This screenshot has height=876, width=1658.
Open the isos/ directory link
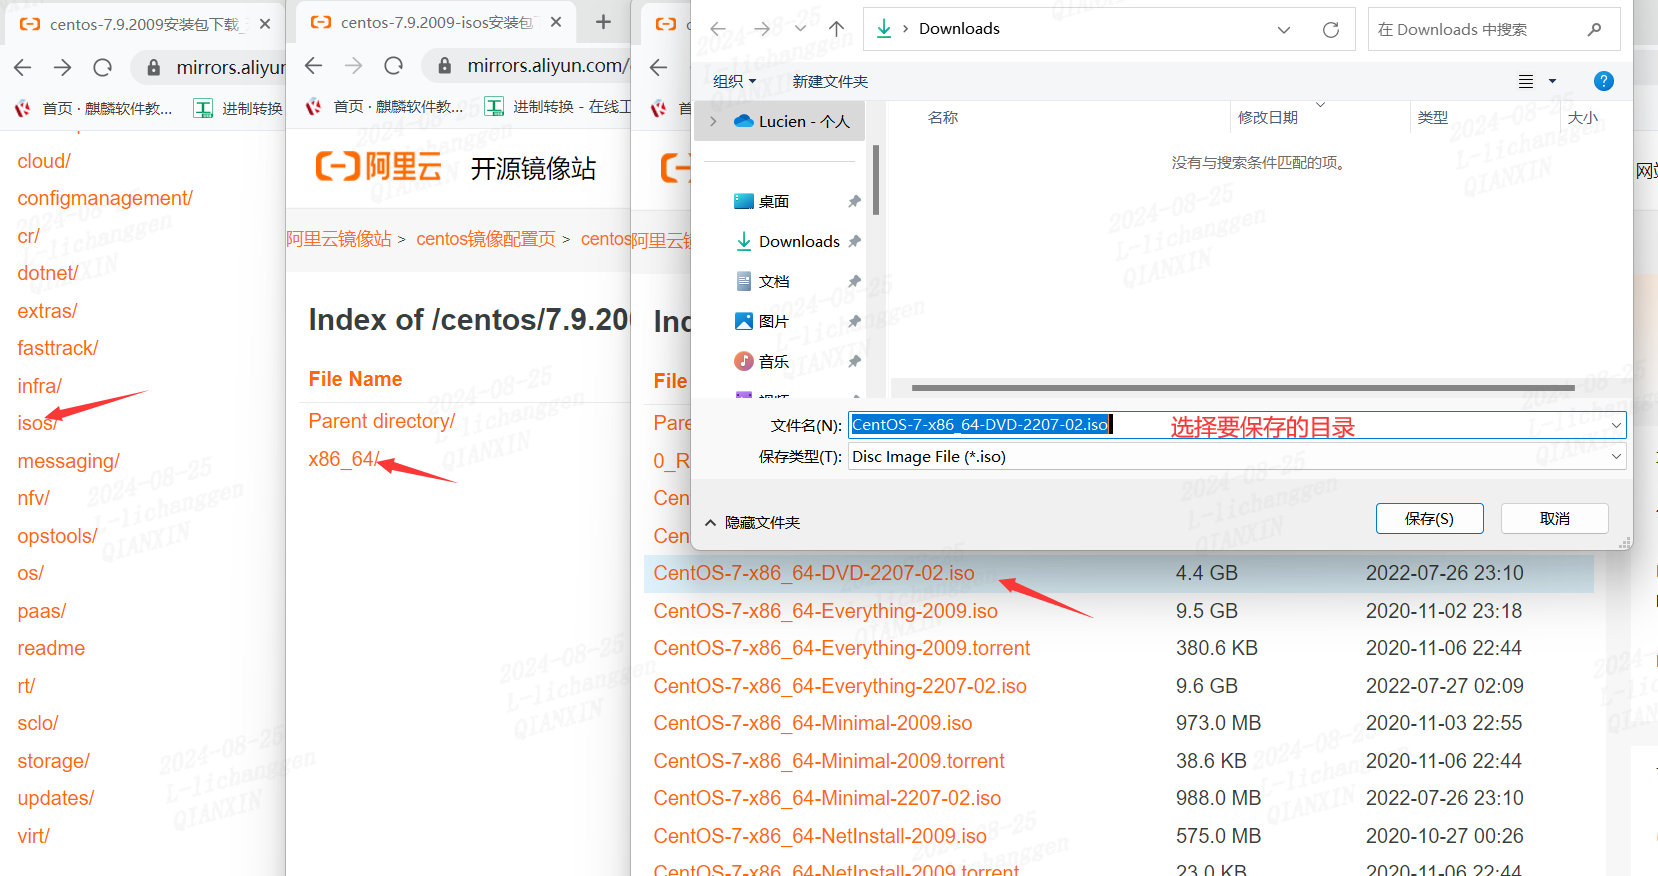(36, 423)
